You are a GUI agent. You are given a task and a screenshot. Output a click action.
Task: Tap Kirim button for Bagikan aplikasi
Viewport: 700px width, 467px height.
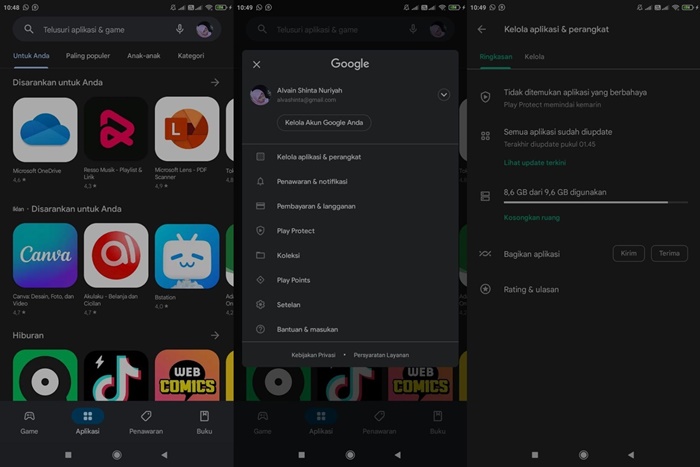[x=629, y=254]
